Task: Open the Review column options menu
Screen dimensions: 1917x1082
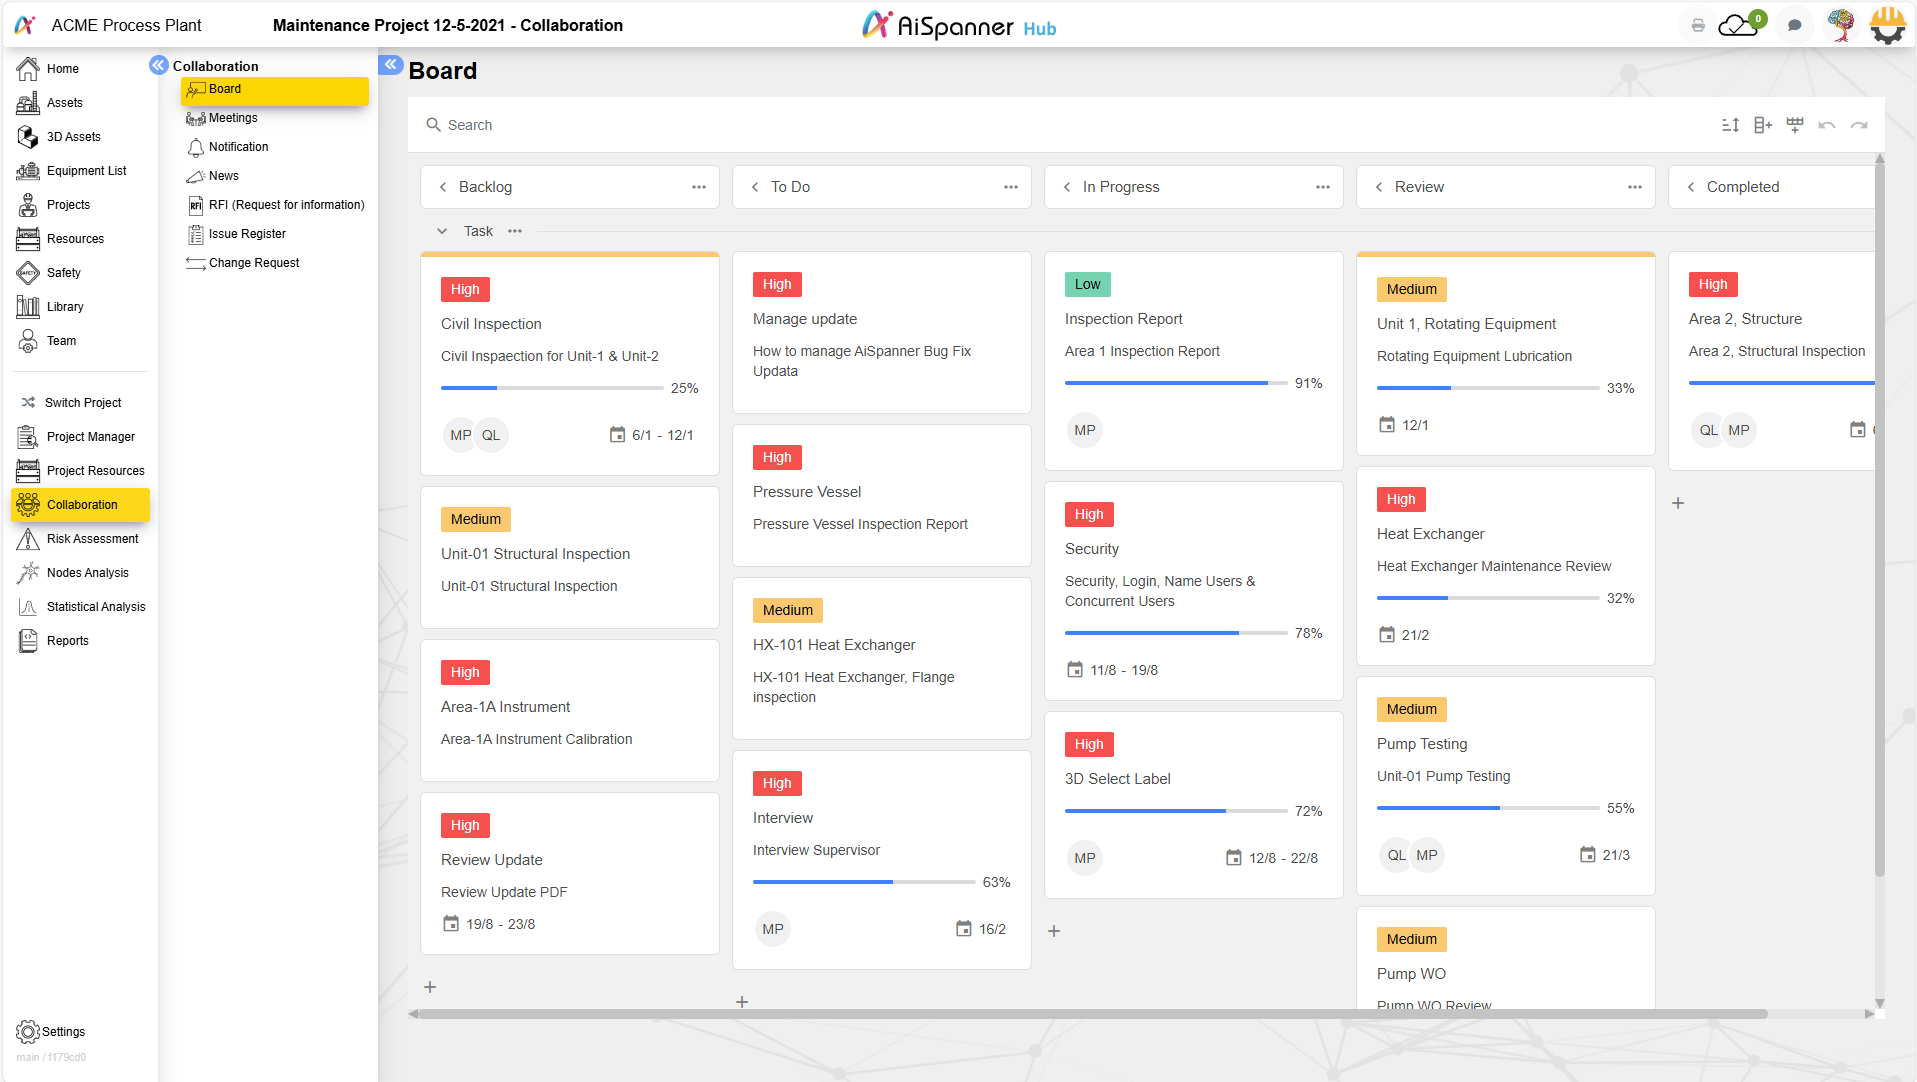Action: 1635,187
